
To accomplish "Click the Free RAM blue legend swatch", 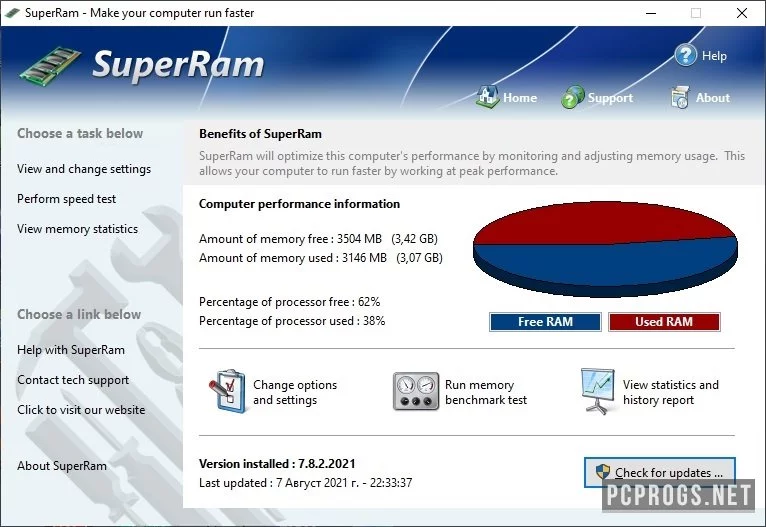I will [545, 322].
